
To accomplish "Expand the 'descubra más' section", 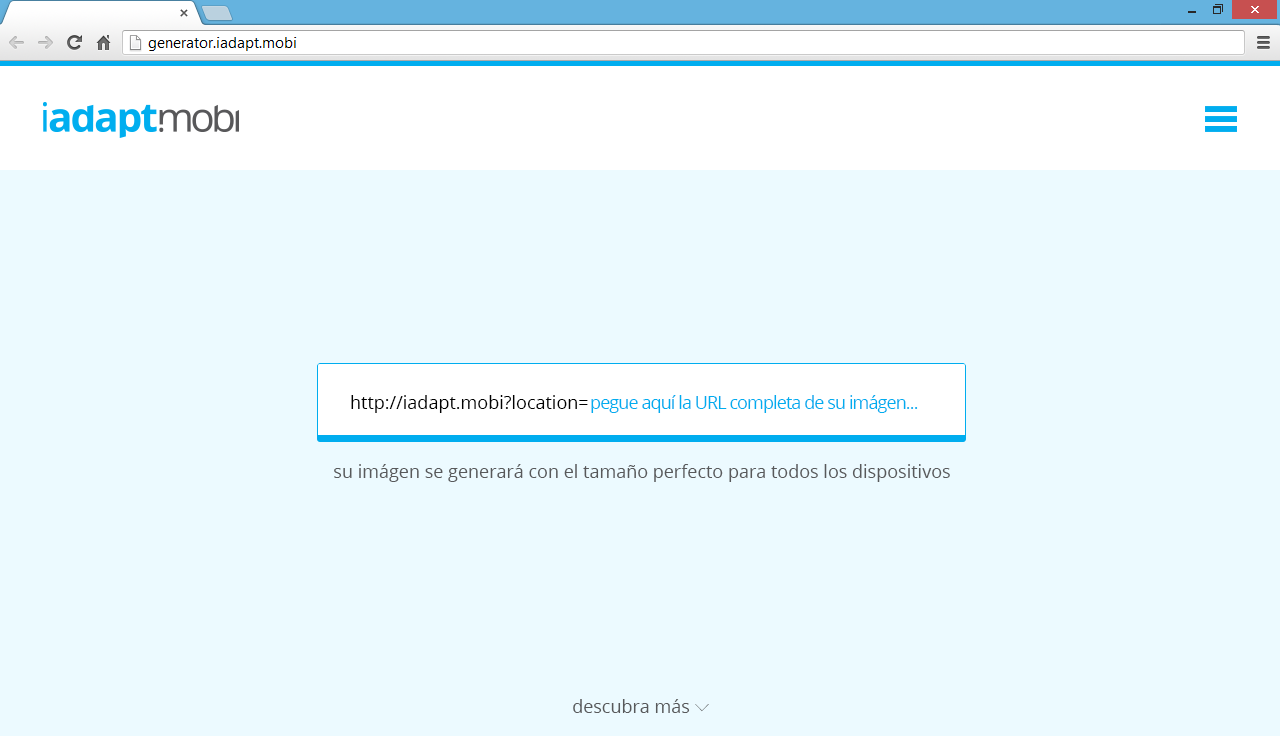I will coord(641,706).
